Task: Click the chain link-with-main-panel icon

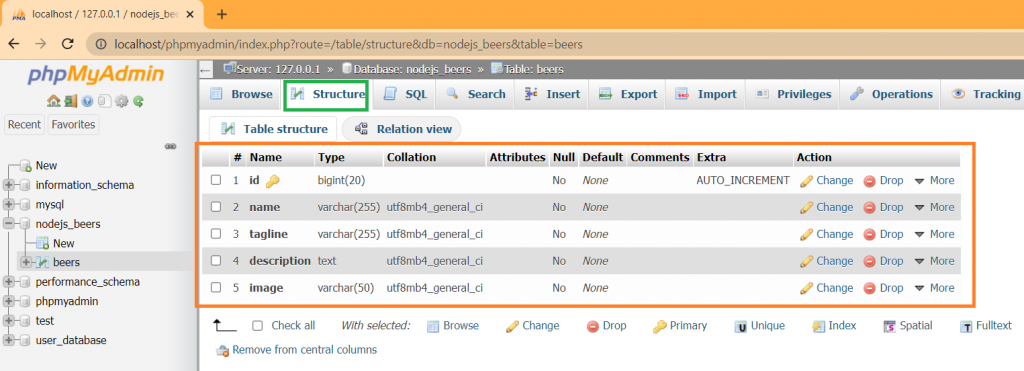Action: pyautogui.click(x=170, y=146)
